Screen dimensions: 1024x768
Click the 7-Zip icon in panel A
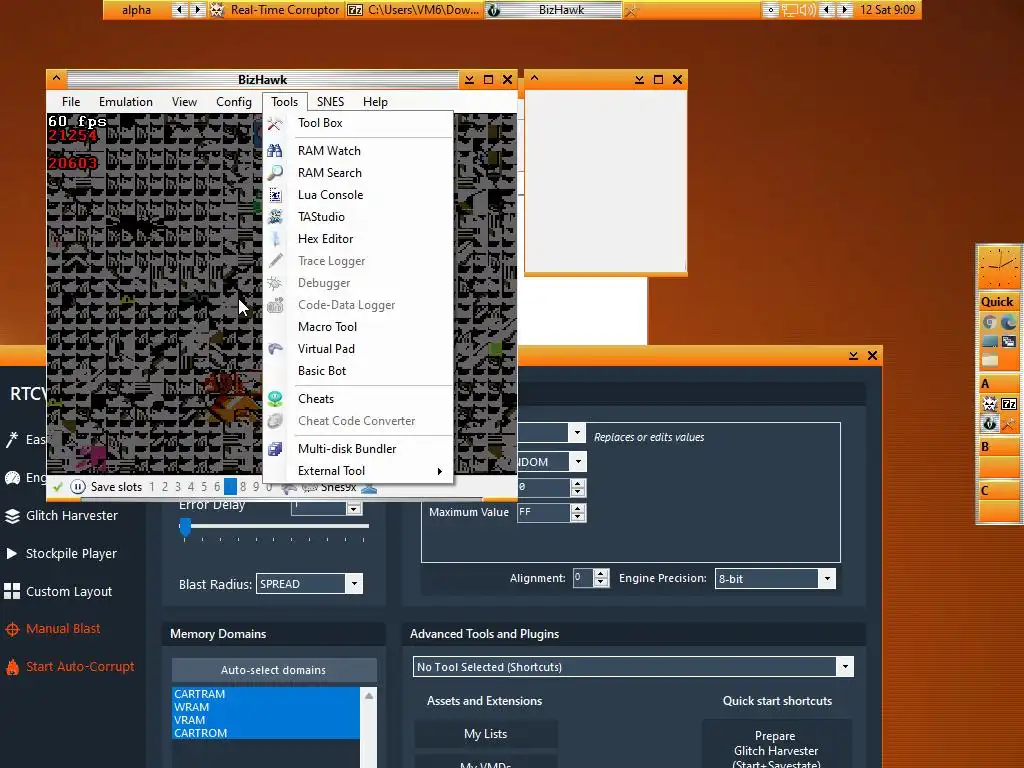coord(1009,404)
